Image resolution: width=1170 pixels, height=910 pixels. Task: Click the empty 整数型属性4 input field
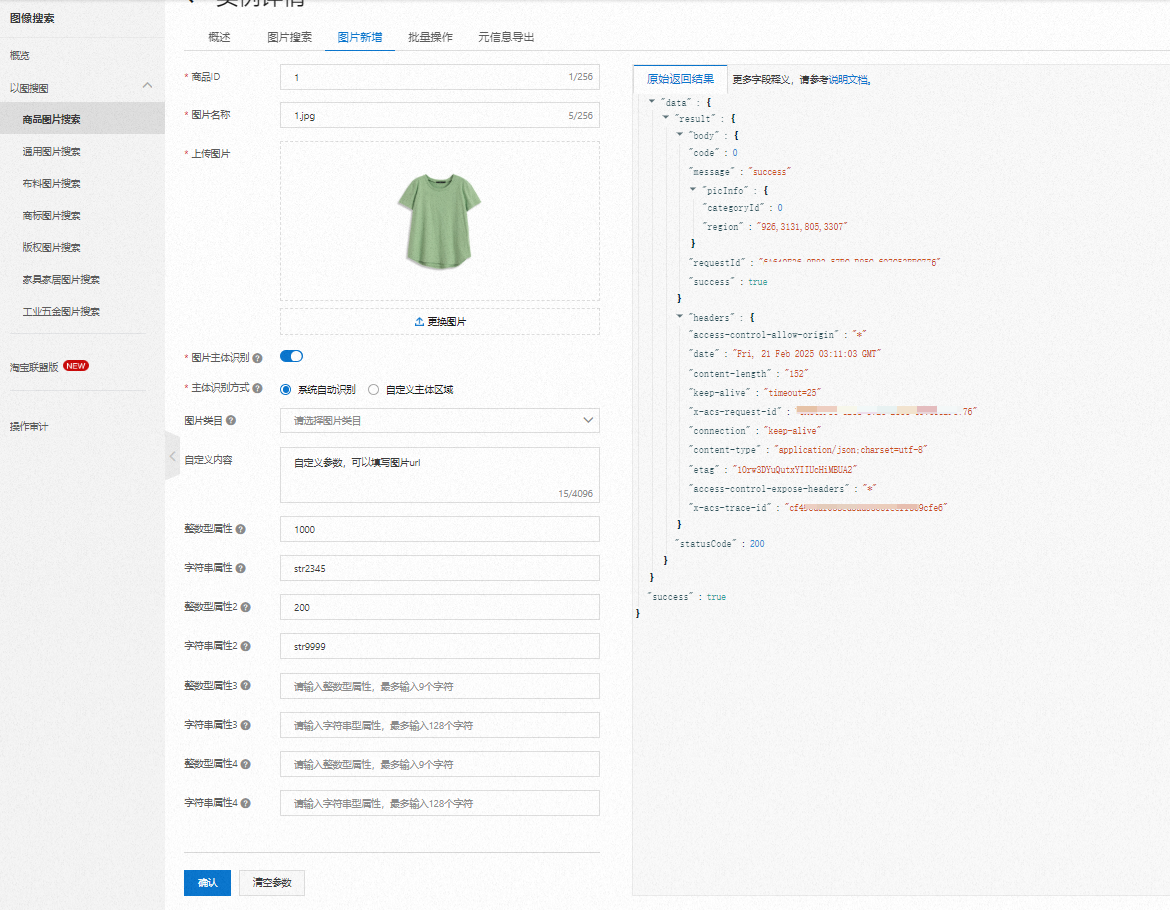tap(439, 764)
